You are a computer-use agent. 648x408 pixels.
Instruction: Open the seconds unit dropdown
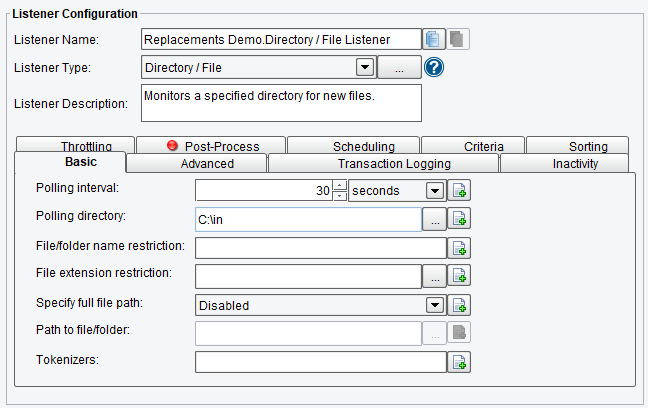(x=435, y=191)
